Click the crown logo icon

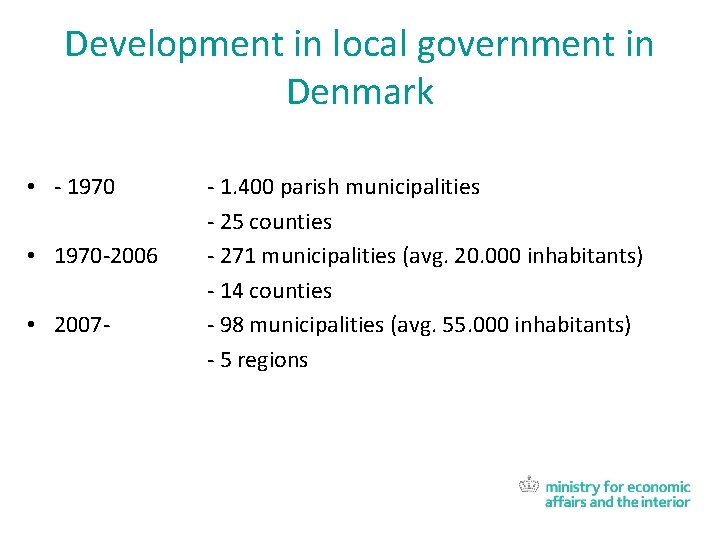click(x=529, y=484)
